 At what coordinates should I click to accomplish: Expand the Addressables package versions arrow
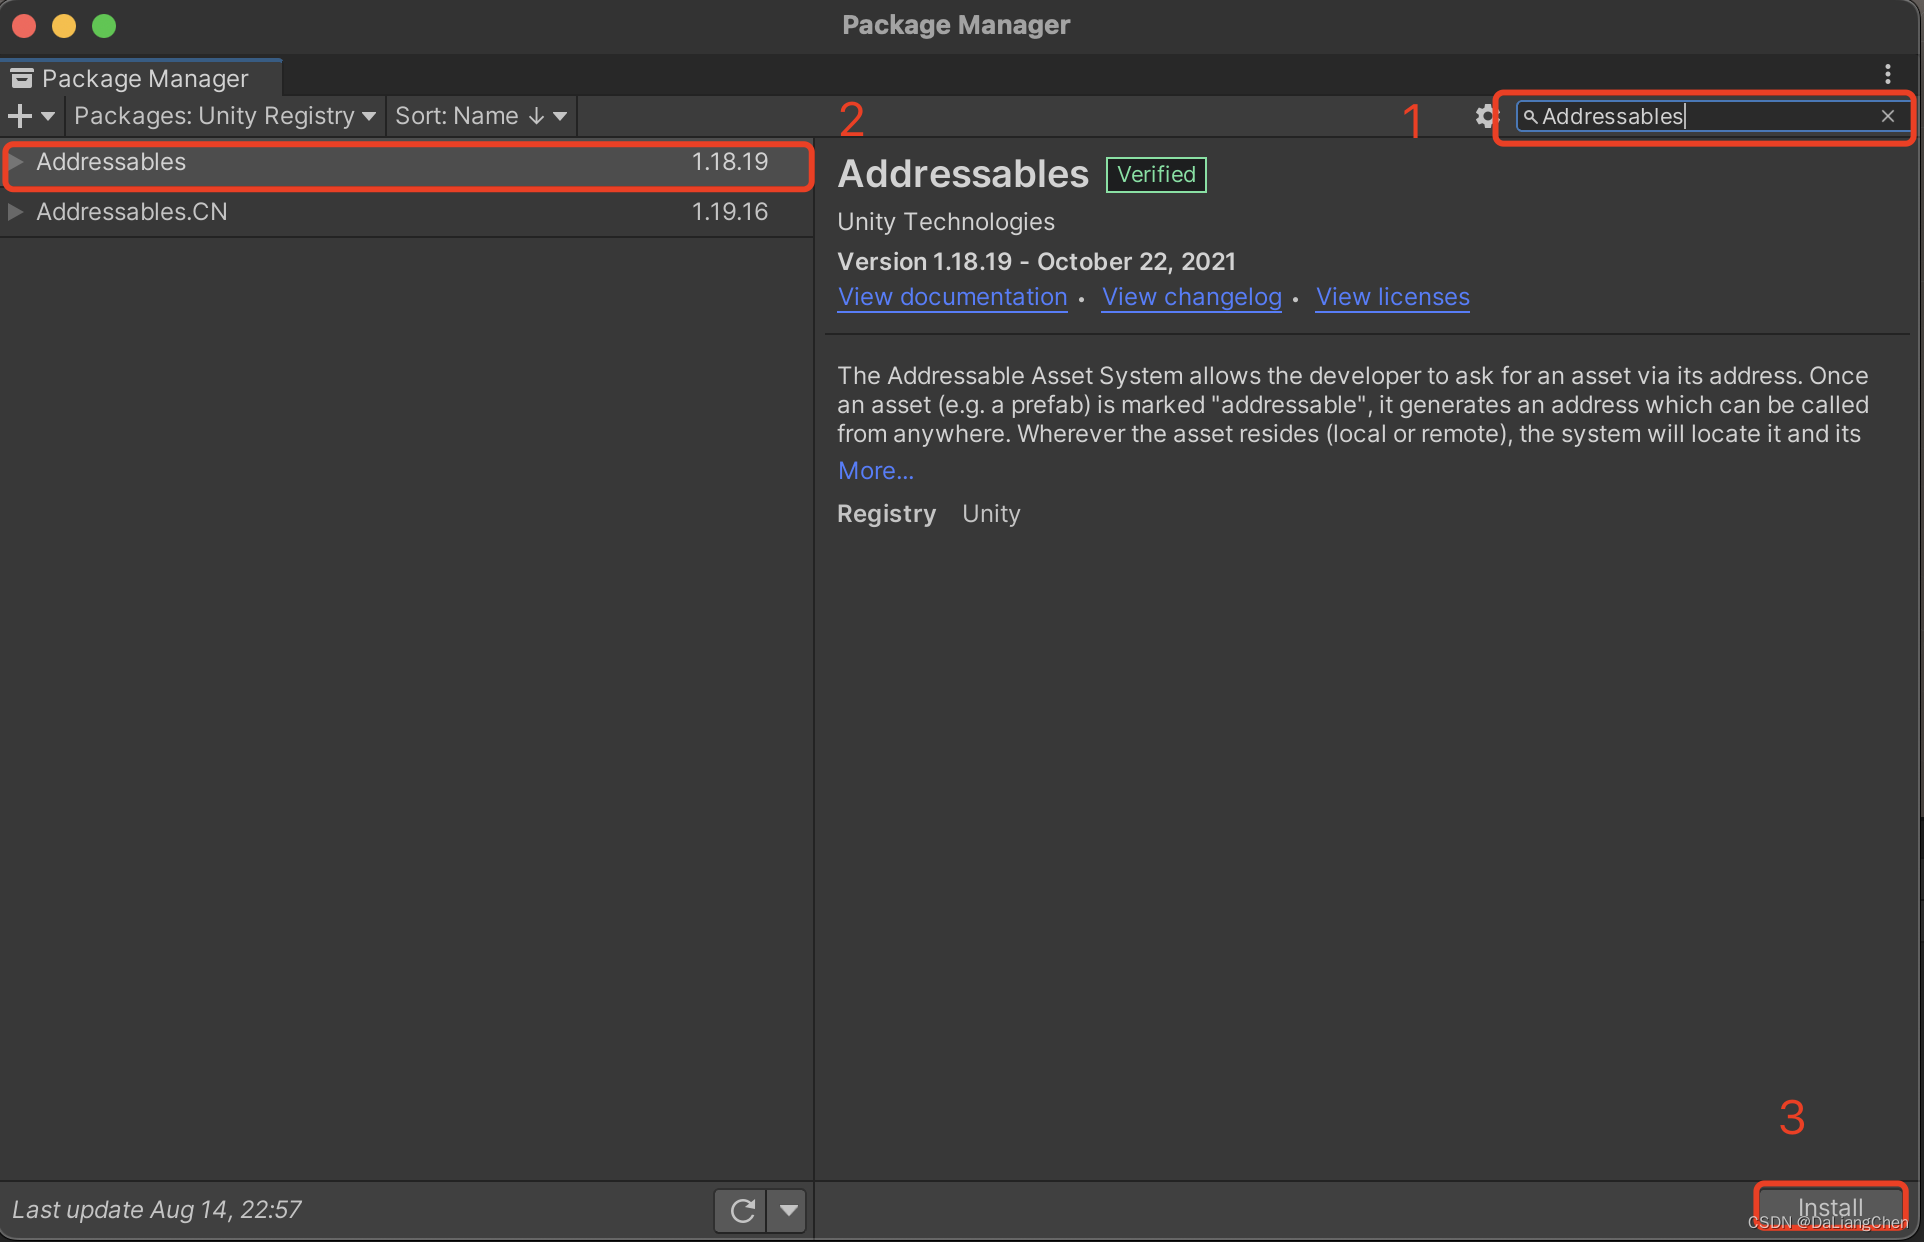pos(16,162)
